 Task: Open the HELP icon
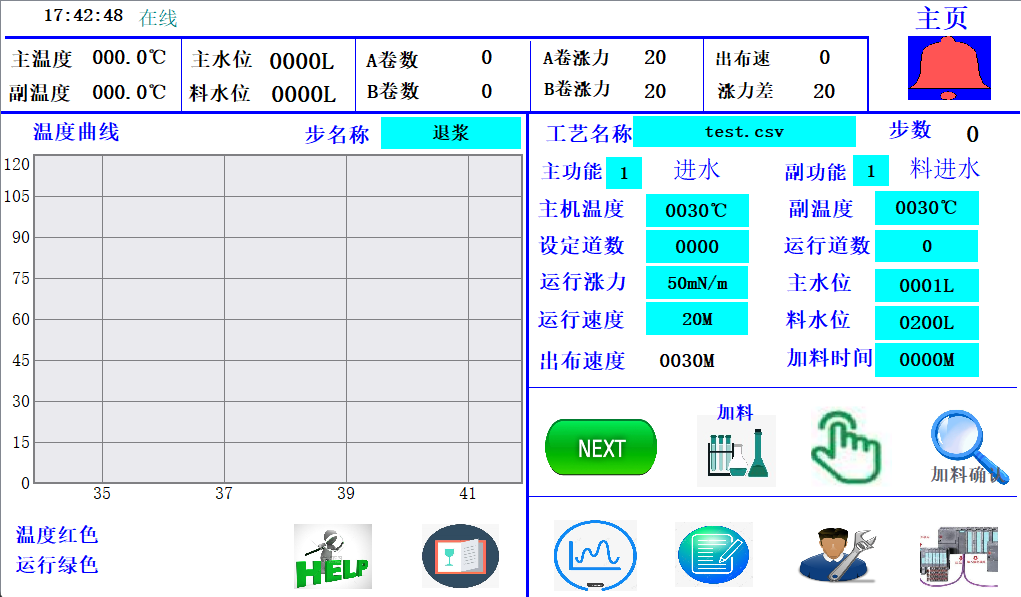[332, 556]
